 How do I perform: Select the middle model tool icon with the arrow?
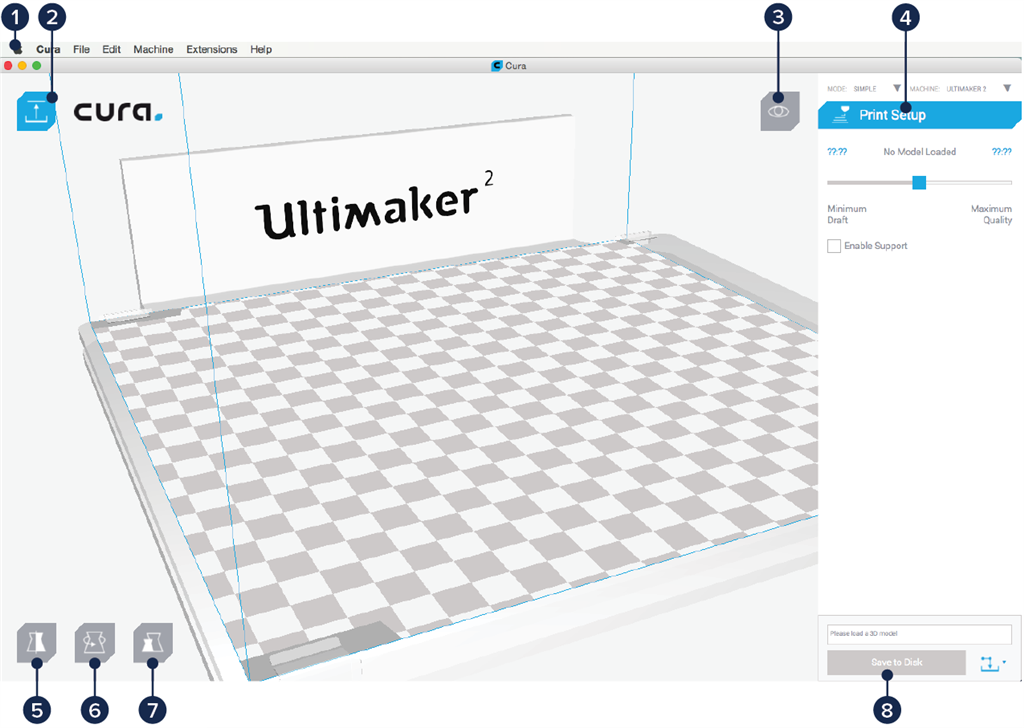(95, 643)
